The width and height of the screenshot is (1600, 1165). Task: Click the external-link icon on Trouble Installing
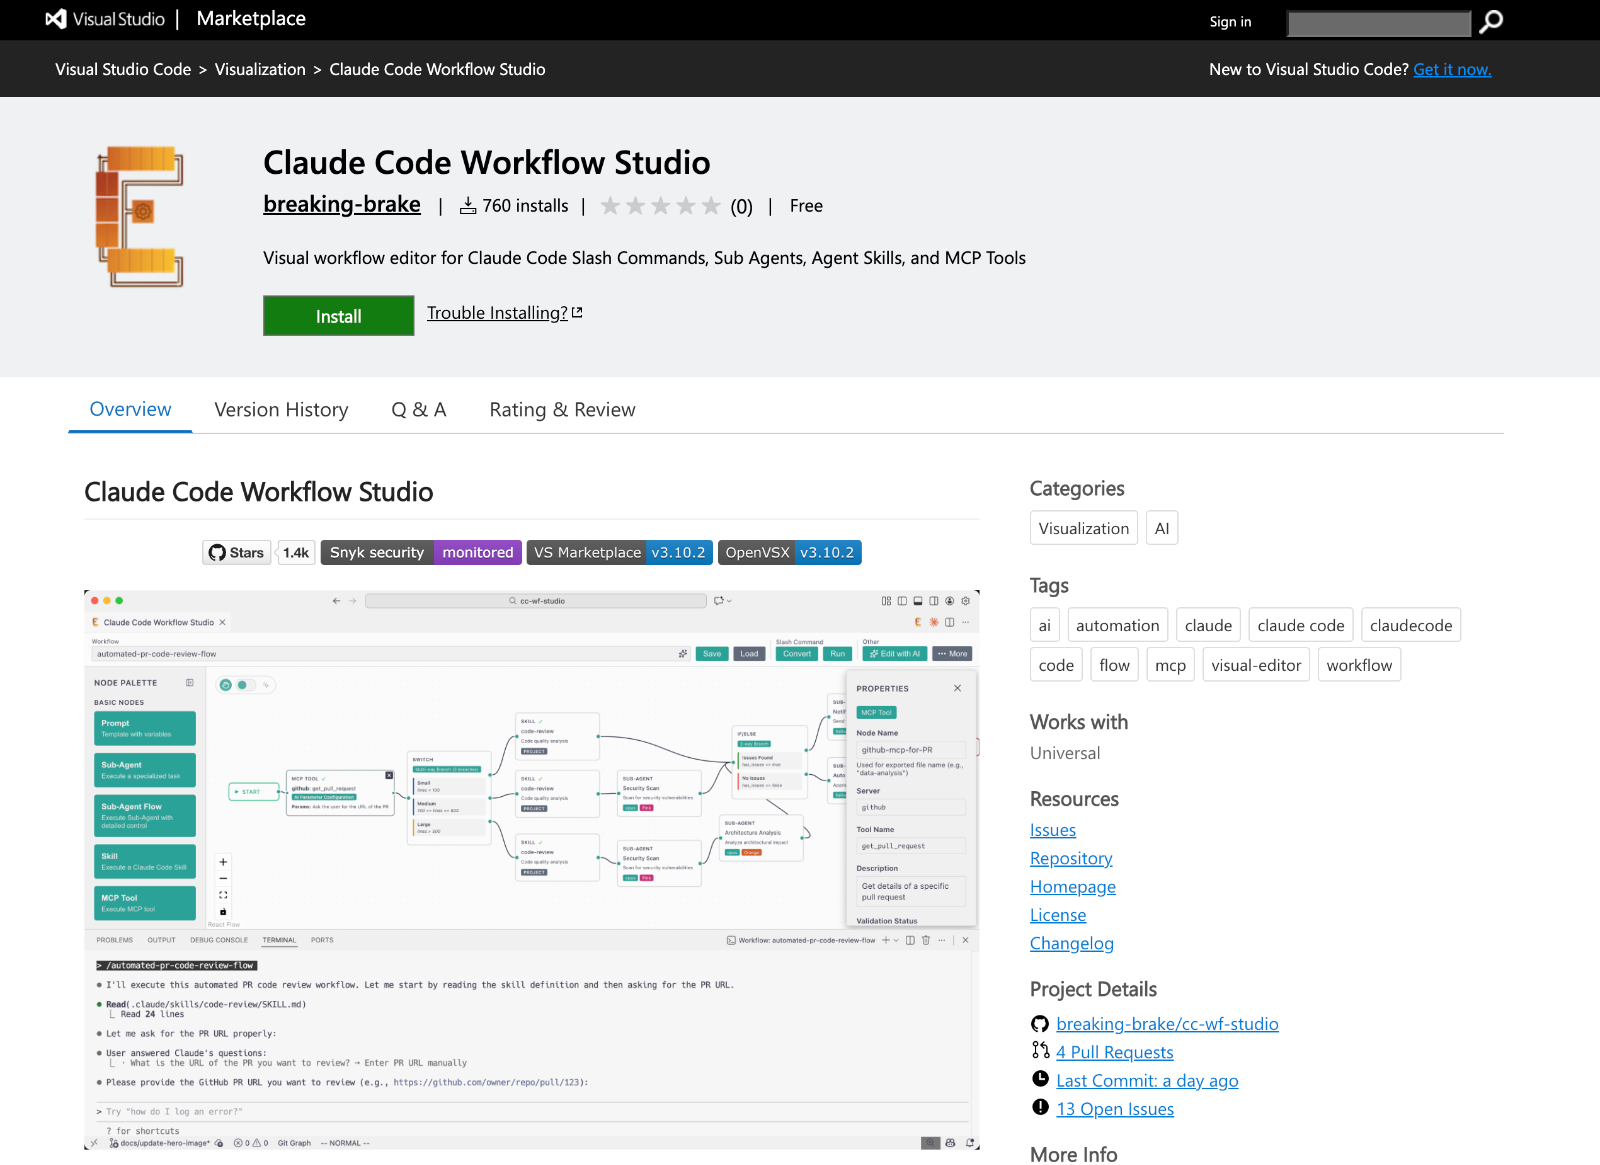pyautogui.click(x=577, y=312)
